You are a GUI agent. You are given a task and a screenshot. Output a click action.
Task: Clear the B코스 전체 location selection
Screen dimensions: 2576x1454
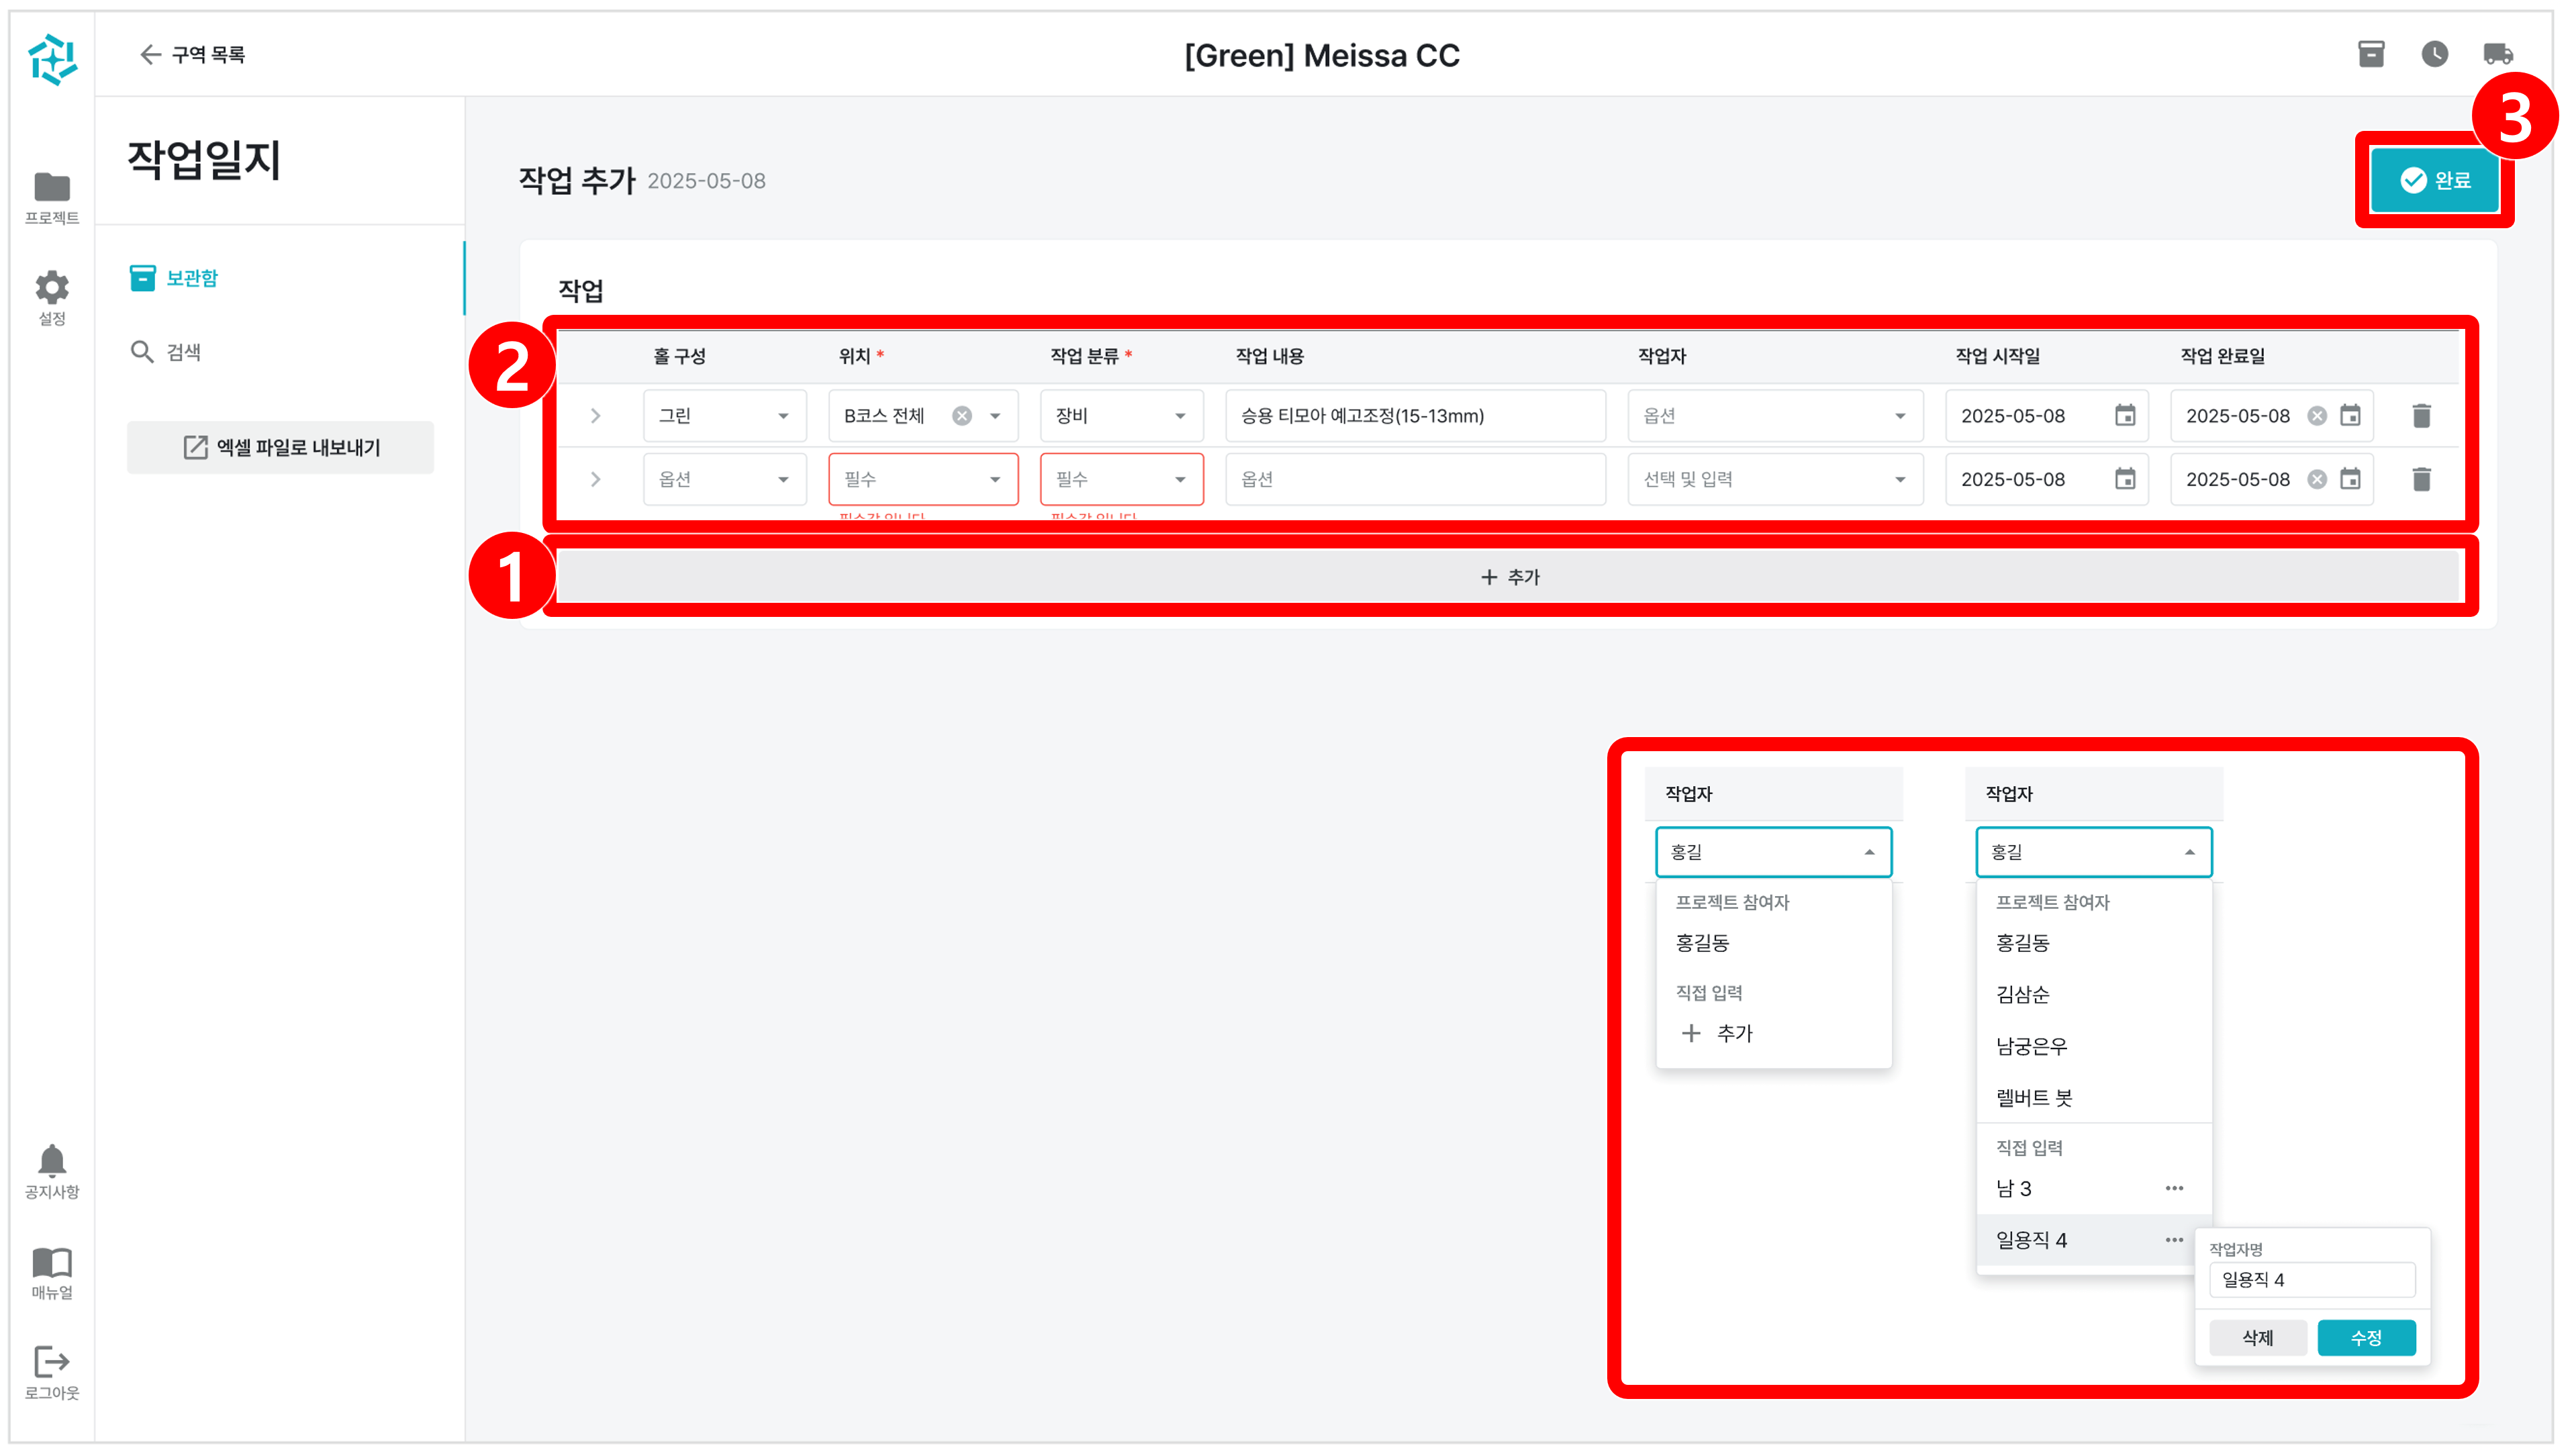[x=961, y=416]
